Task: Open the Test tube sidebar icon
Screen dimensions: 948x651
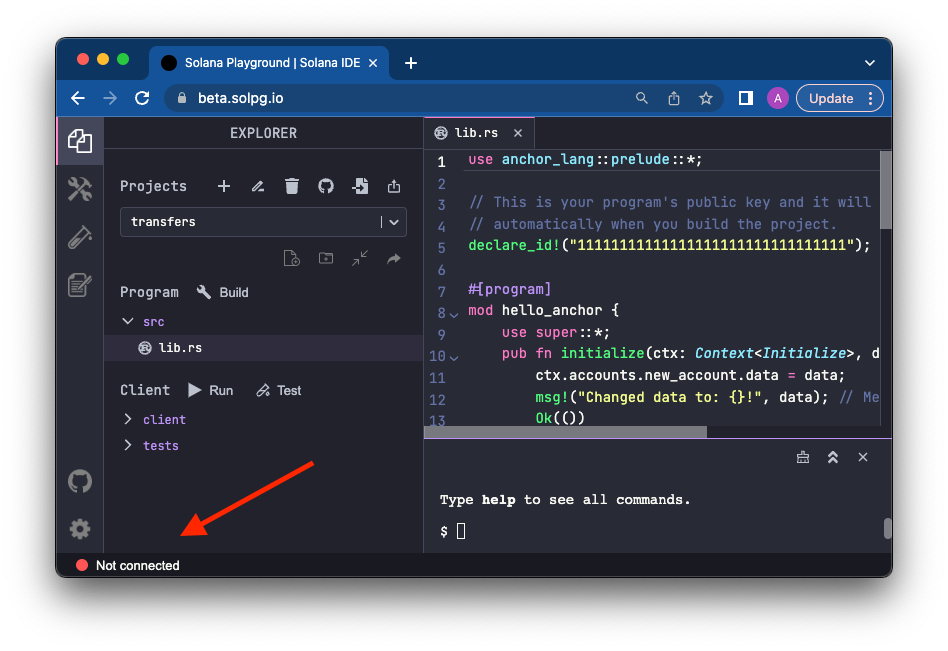Action: click(x=80, y=237)
